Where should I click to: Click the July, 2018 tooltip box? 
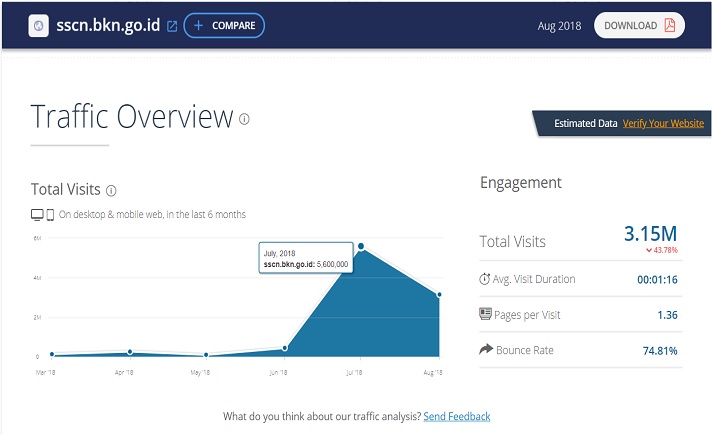point(306,258)
